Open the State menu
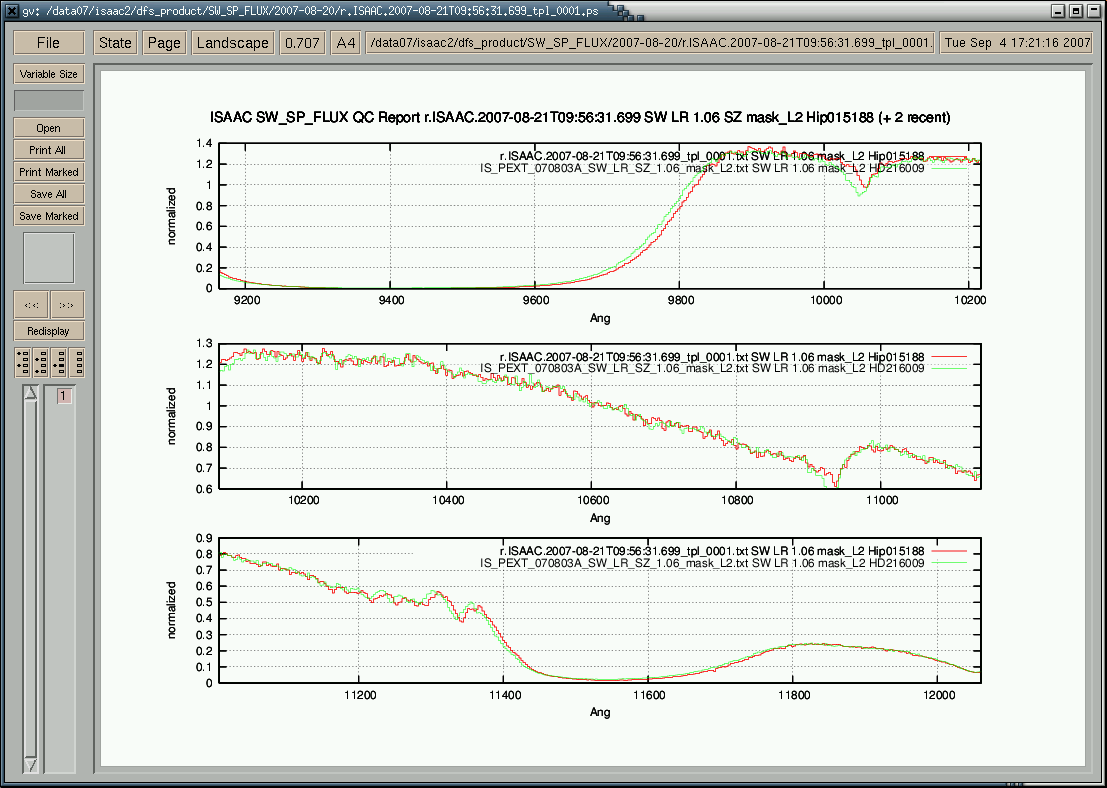Viewport: 1107px width, 788px height. 115,42
